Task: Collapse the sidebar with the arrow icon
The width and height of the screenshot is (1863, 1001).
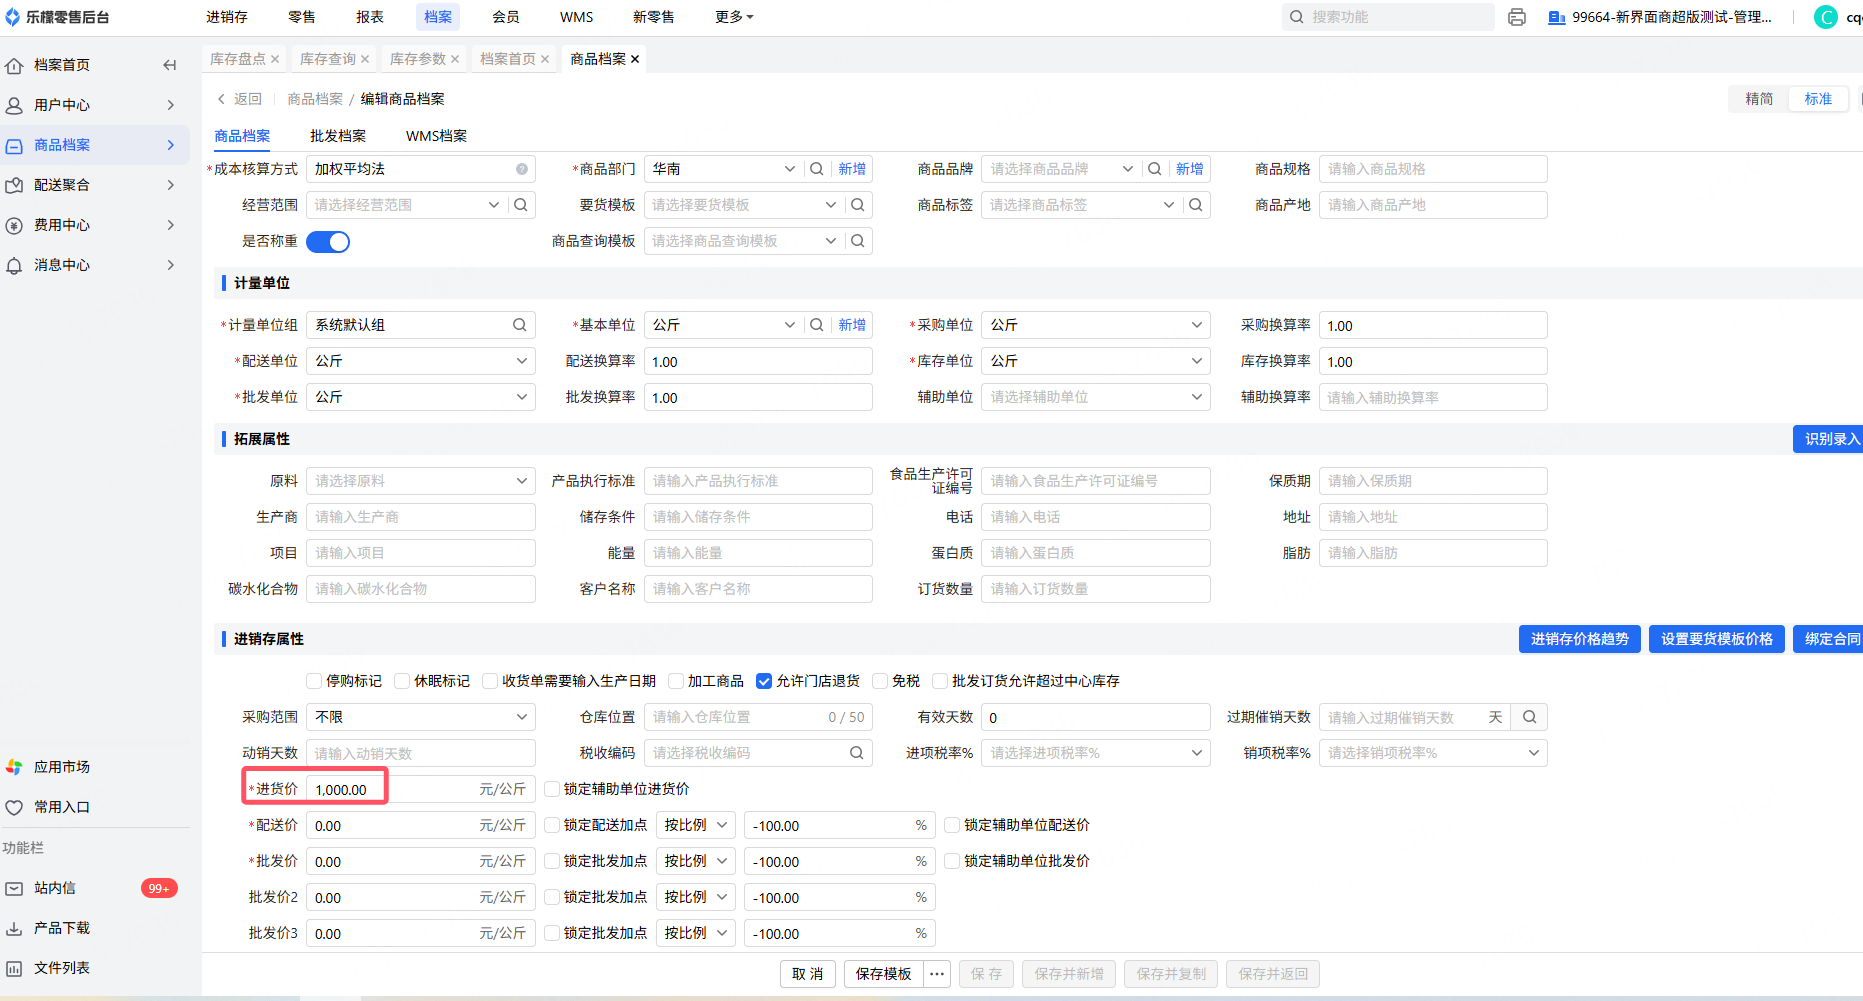Action: (170, 65)
